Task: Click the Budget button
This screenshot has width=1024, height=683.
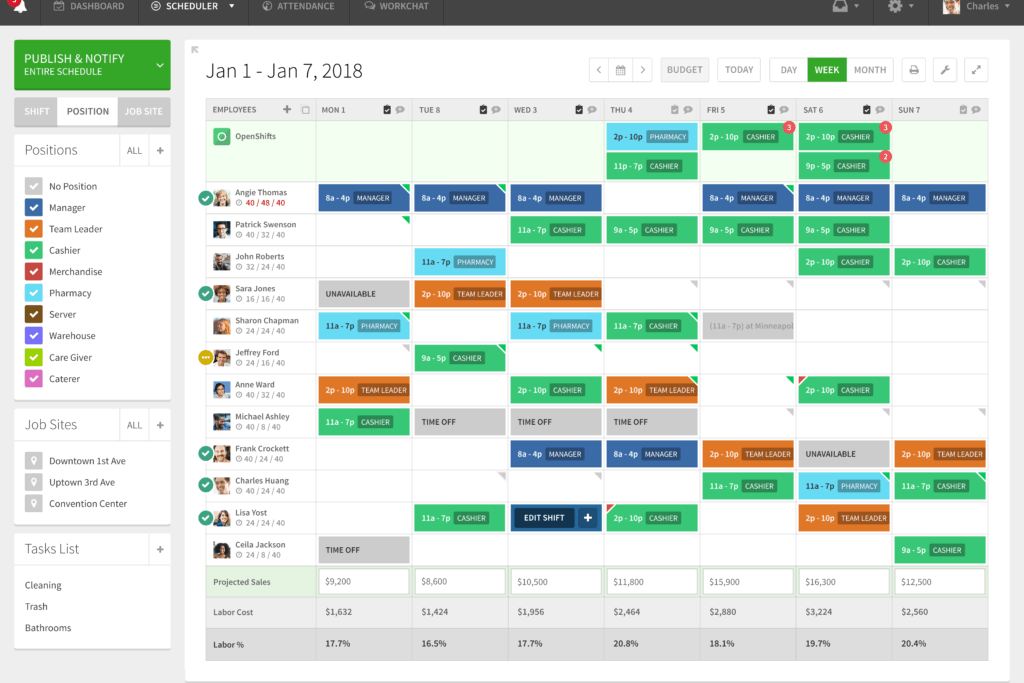Action: [x=684, y=70]
